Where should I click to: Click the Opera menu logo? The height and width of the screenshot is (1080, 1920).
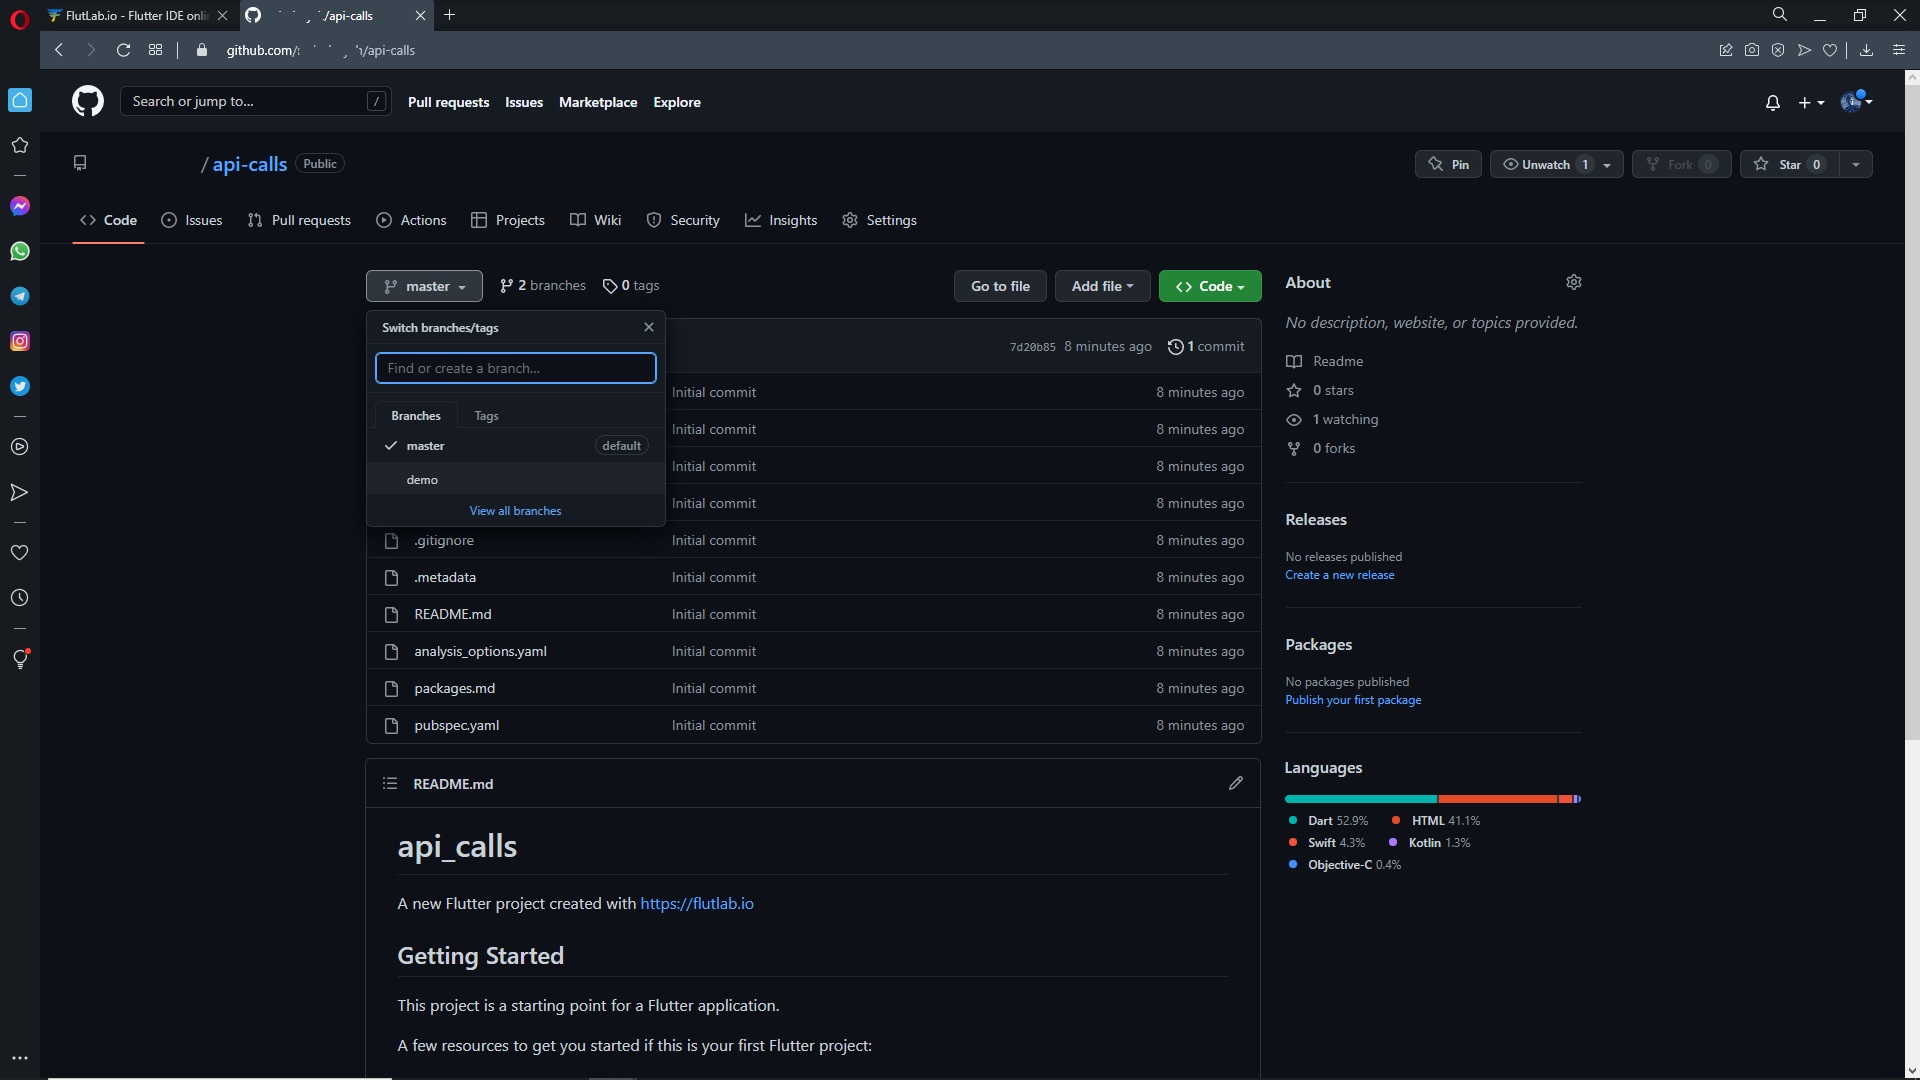pyautogui.click(x=19, y=17)
